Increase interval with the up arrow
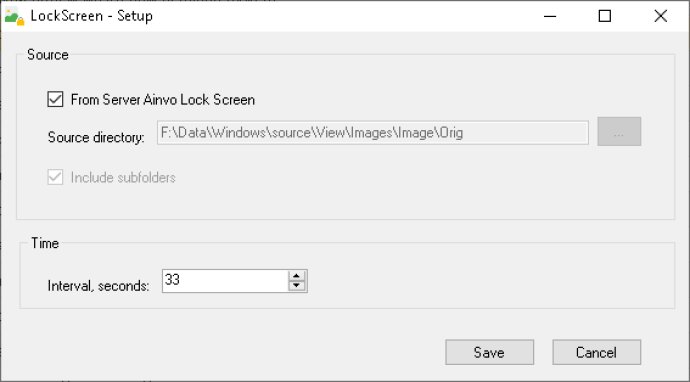This screenshot has width=690, height=382. coord(297,276)
